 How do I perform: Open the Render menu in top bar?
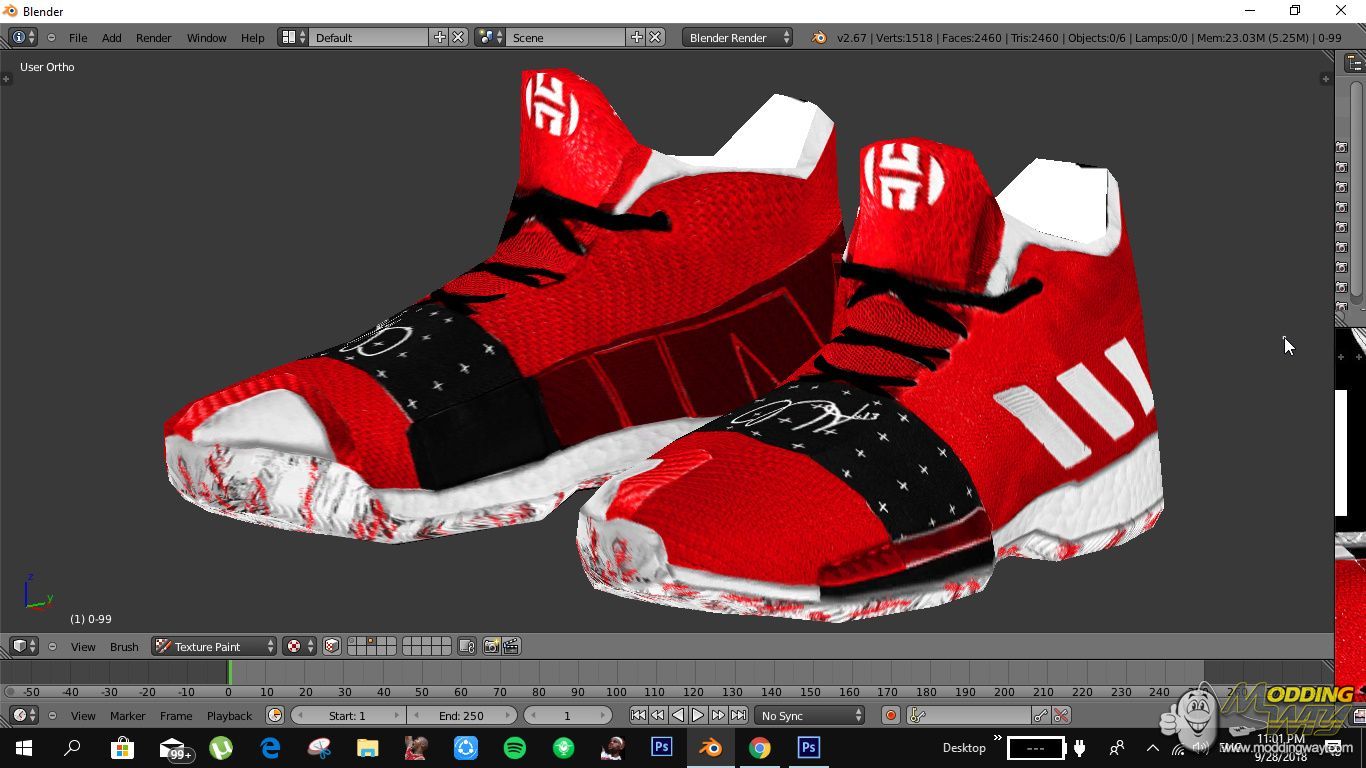(153, 37)
